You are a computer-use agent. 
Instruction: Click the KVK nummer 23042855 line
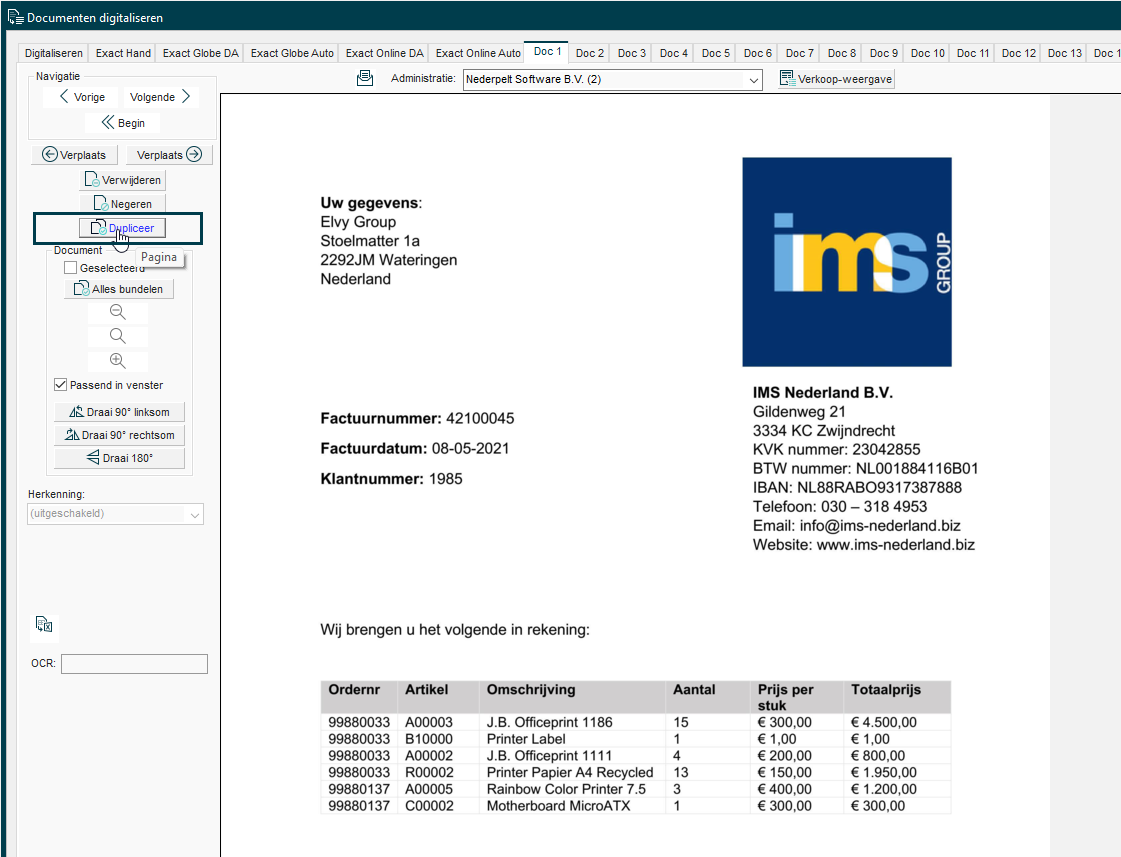(836, 450)
